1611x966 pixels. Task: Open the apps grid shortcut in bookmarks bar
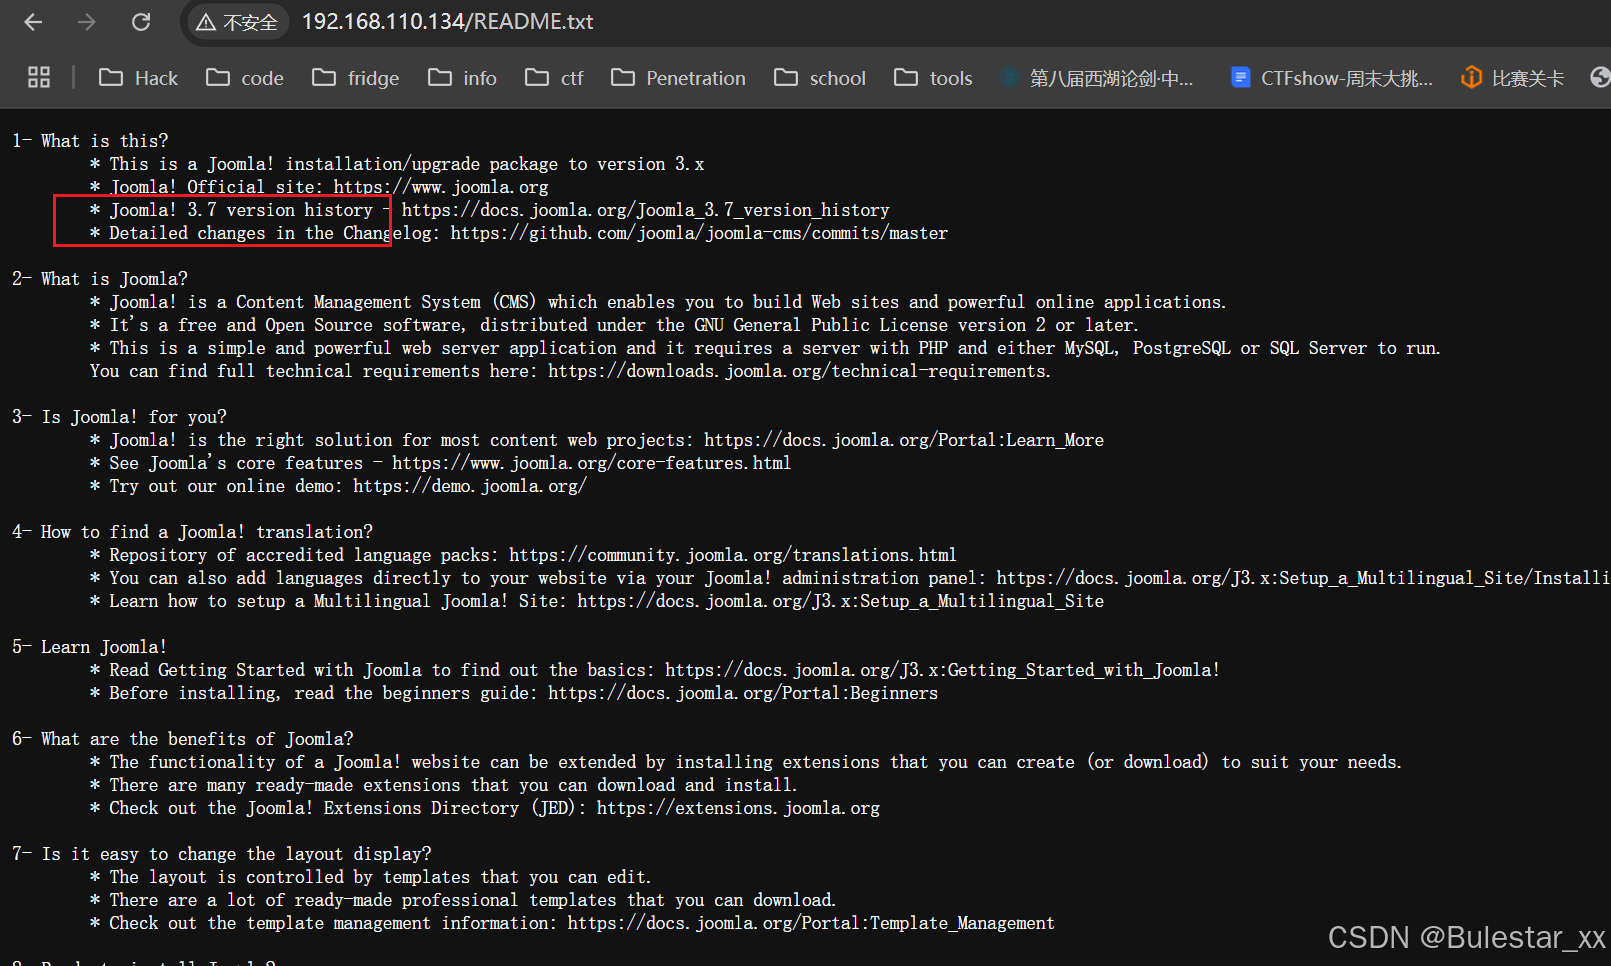[x=39, y=78]
